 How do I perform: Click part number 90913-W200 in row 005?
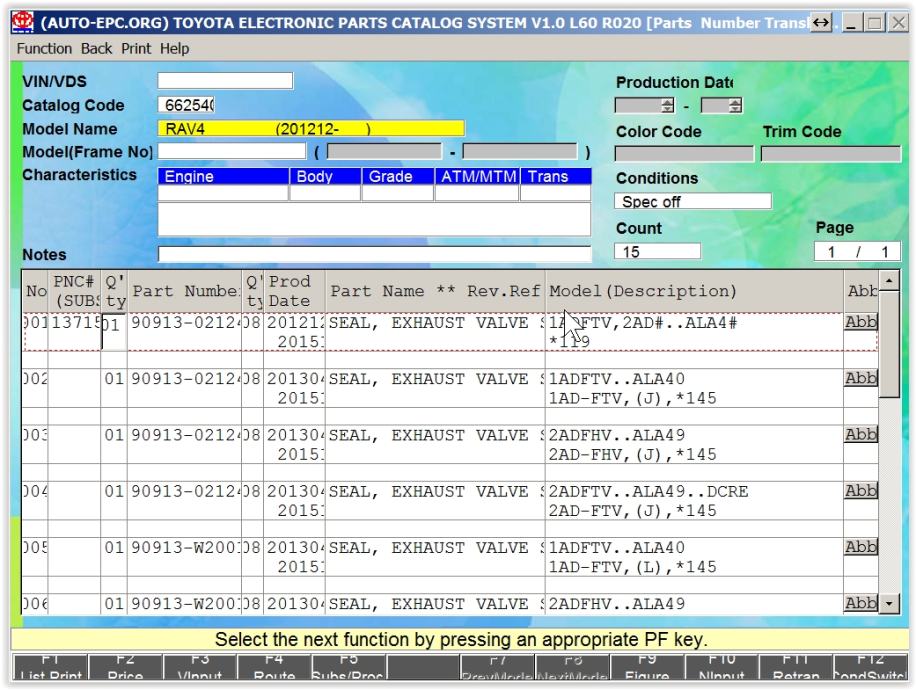point(185,547)
